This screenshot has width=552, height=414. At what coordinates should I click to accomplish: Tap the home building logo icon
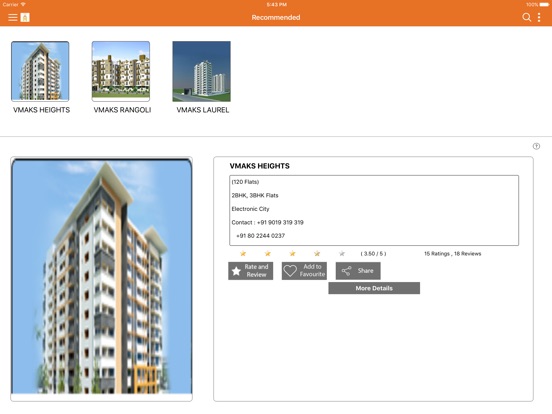pyautogui.click(x=25, y=17)
